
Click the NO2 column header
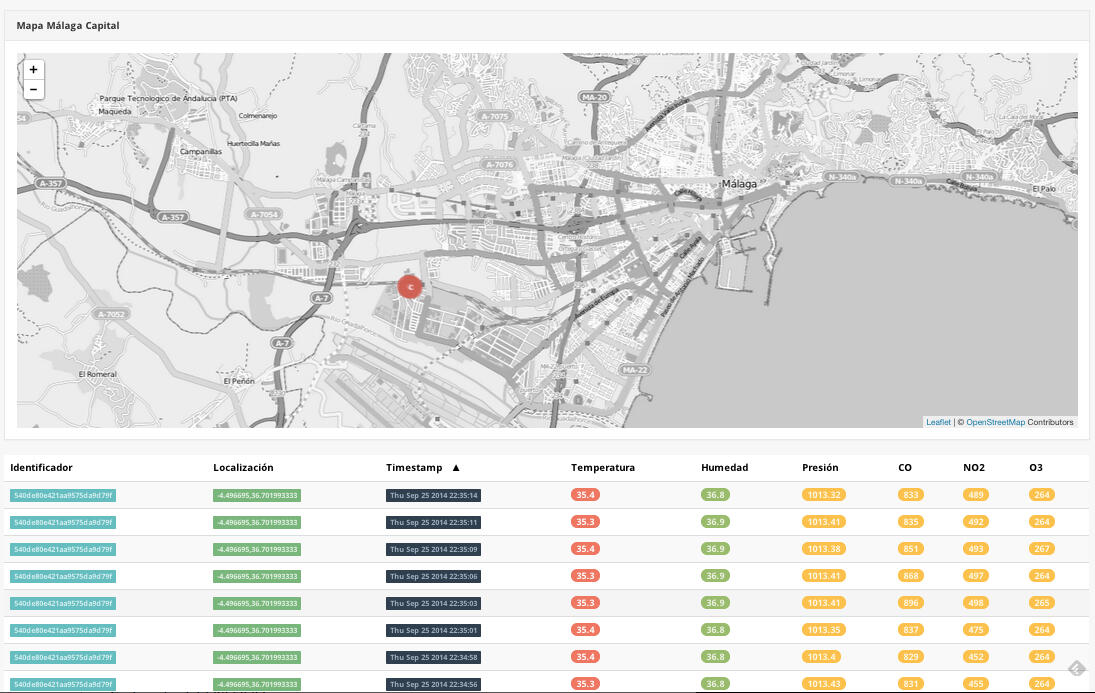(x=975, y=468)
